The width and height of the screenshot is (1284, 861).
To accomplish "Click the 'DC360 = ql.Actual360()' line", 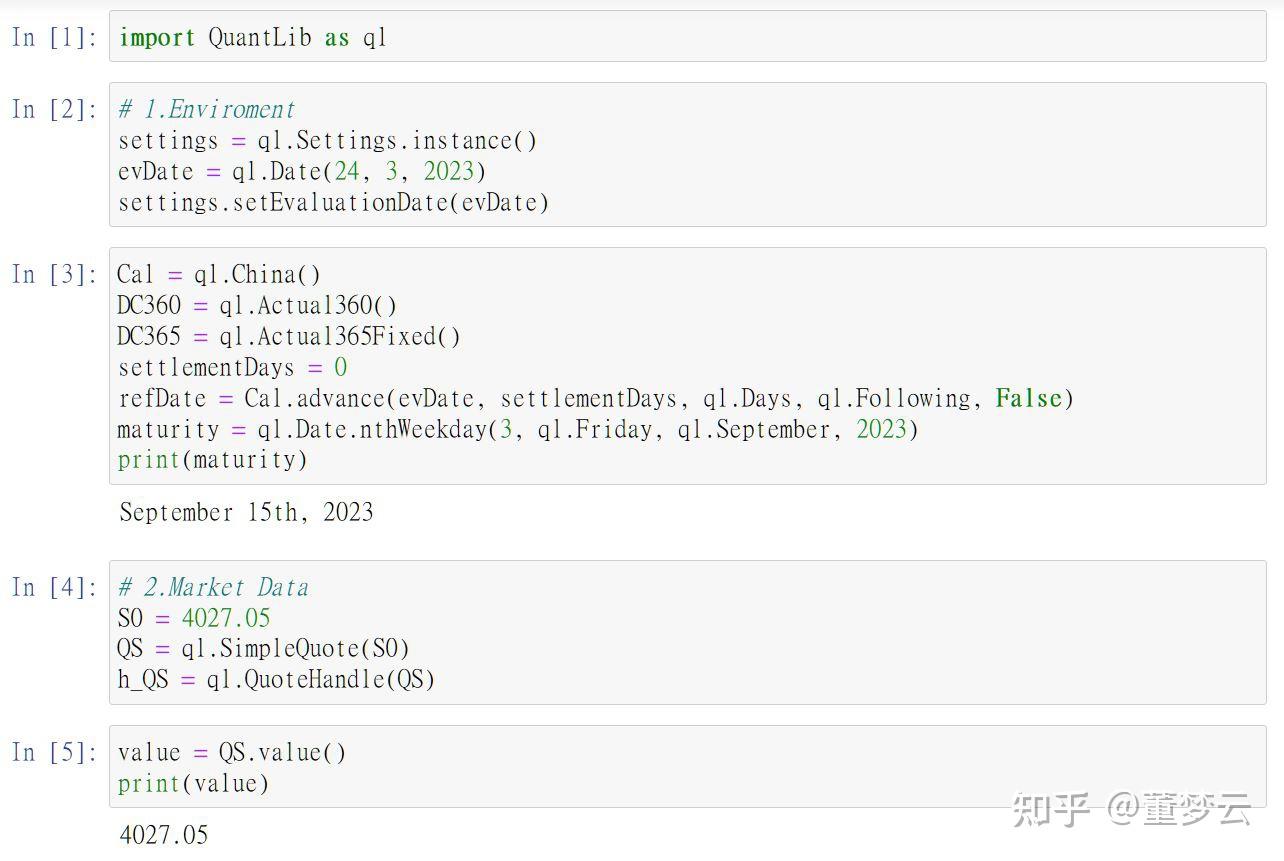I will [x=257, y=305].
